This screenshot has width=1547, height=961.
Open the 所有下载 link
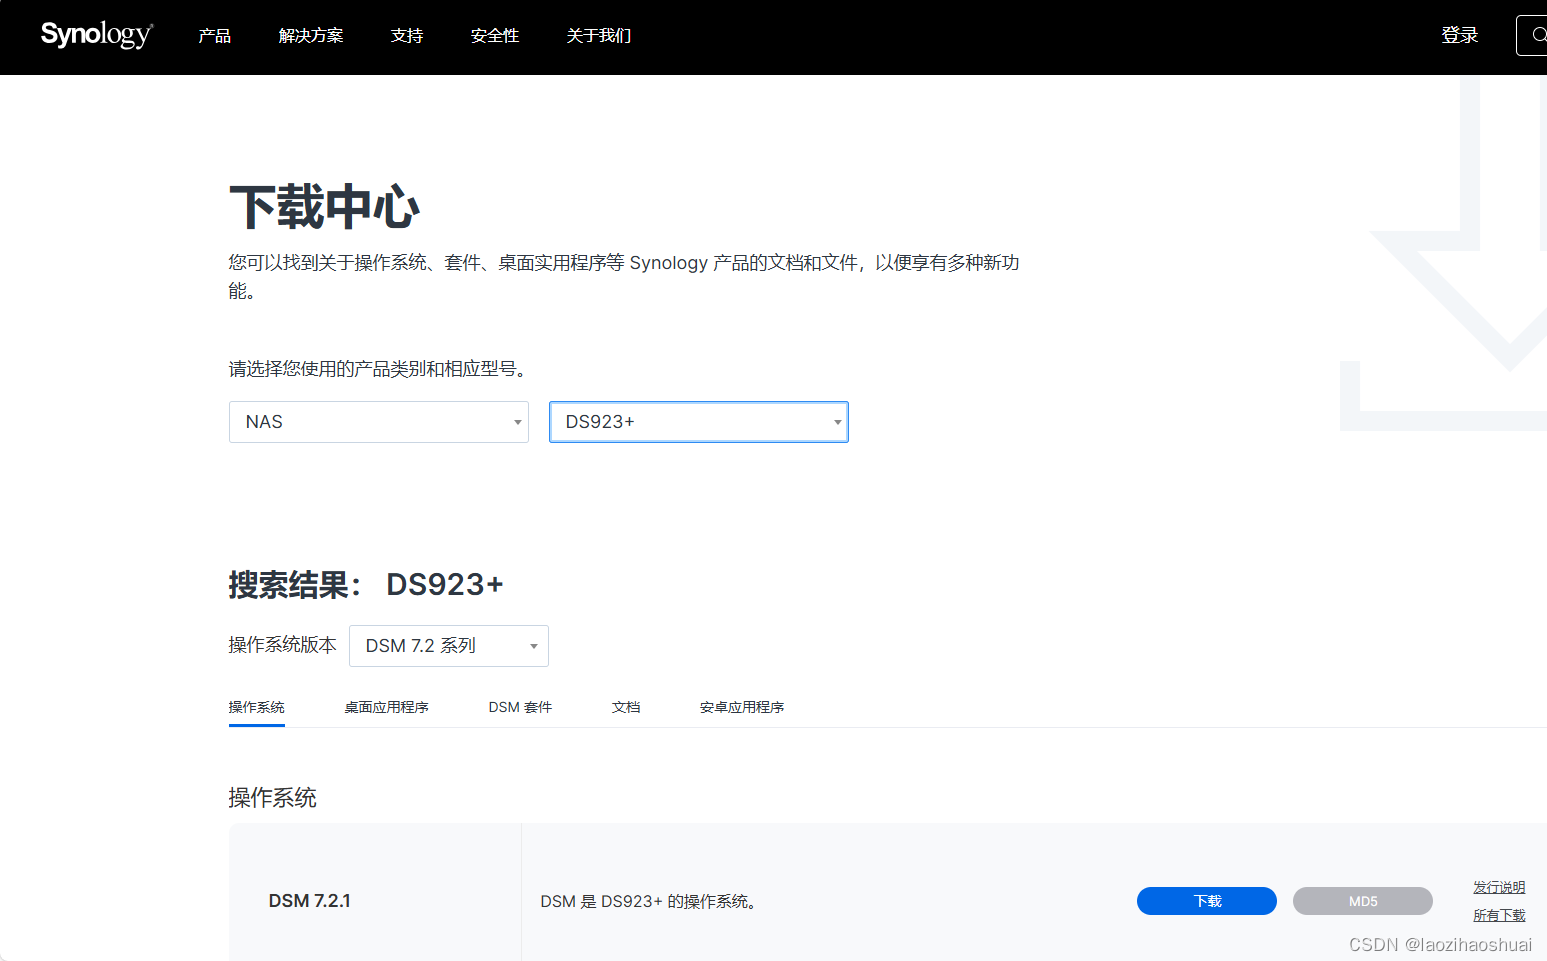pyautogui.click(x=1499, y=915)
